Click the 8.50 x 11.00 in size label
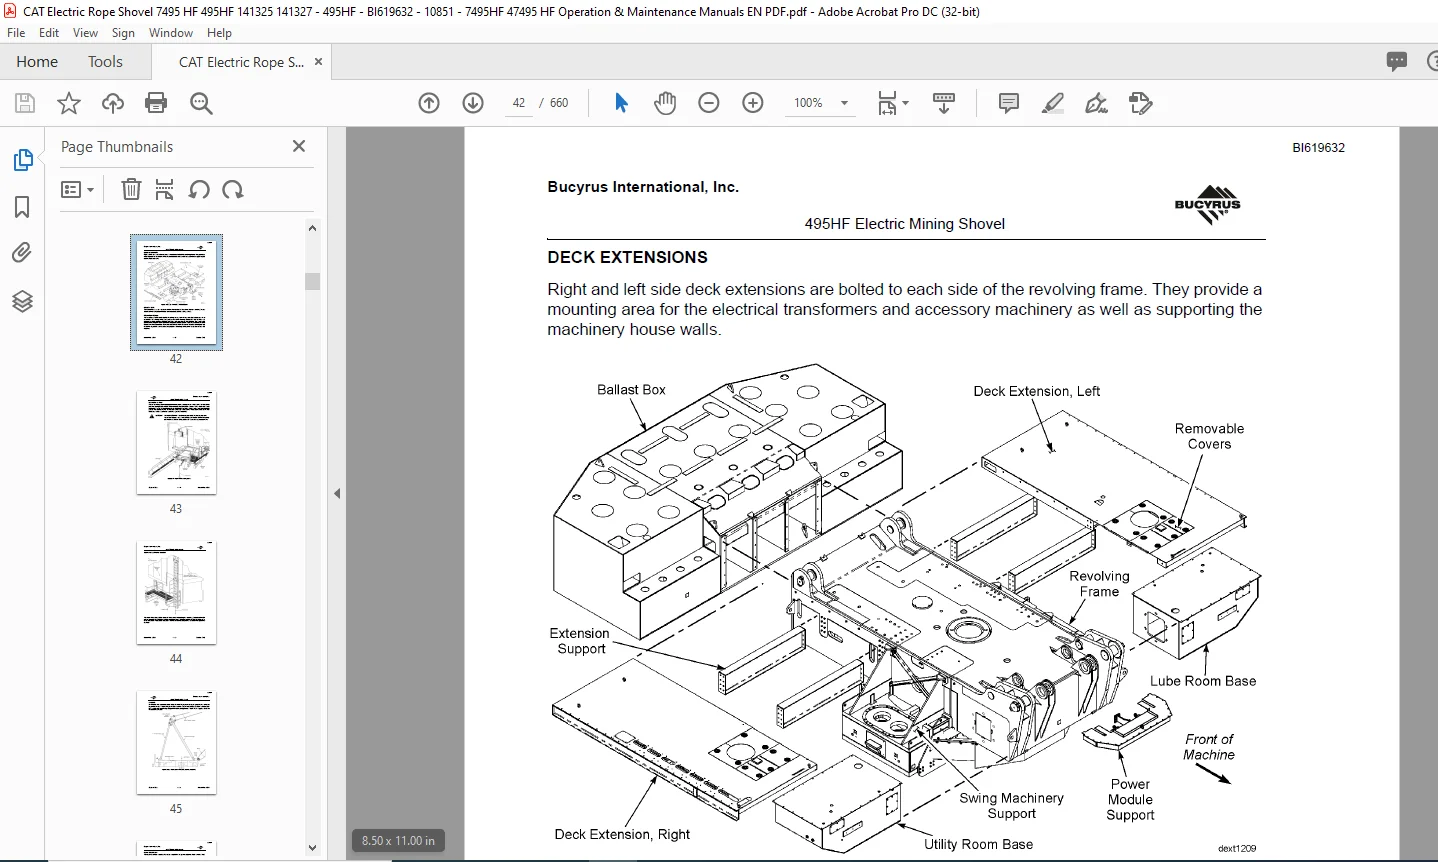Image resolution: width=1438 pixels, height=862 pixels. click(x=398, y=841)
